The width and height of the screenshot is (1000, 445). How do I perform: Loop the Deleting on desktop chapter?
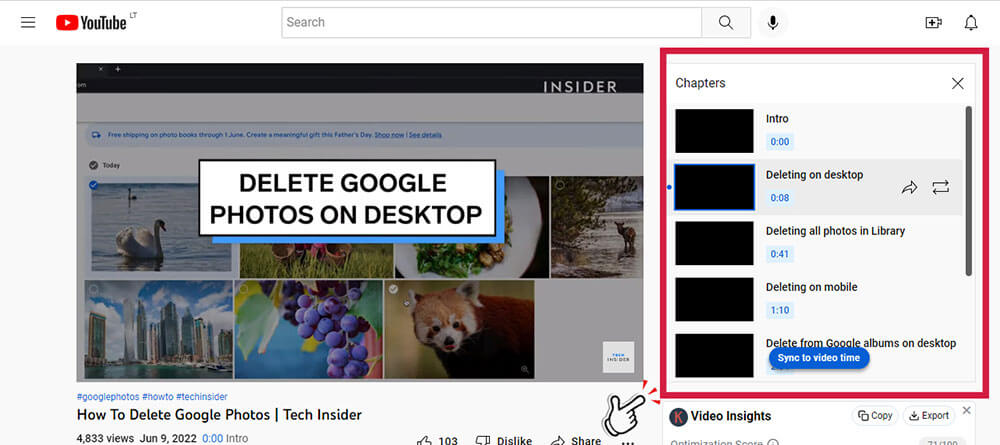click(x=941, y=187)
